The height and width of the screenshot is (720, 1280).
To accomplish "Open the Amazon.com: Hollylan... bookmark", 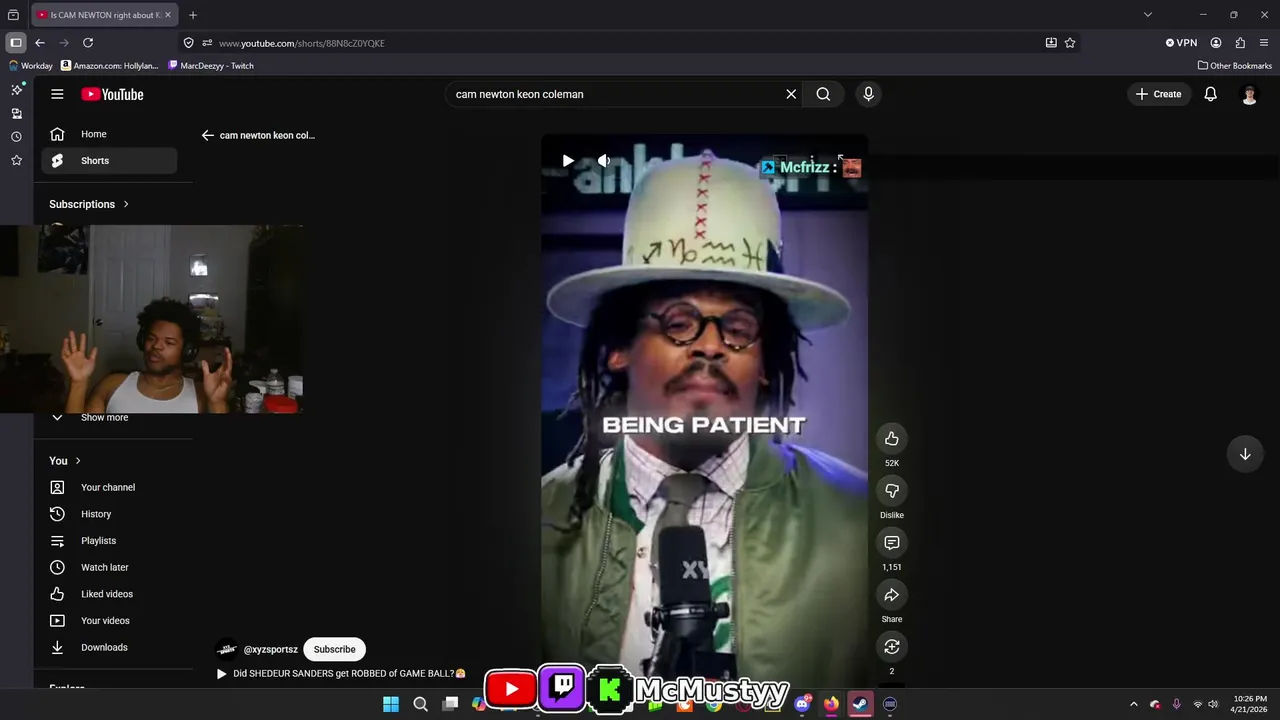I will point(109,66).
